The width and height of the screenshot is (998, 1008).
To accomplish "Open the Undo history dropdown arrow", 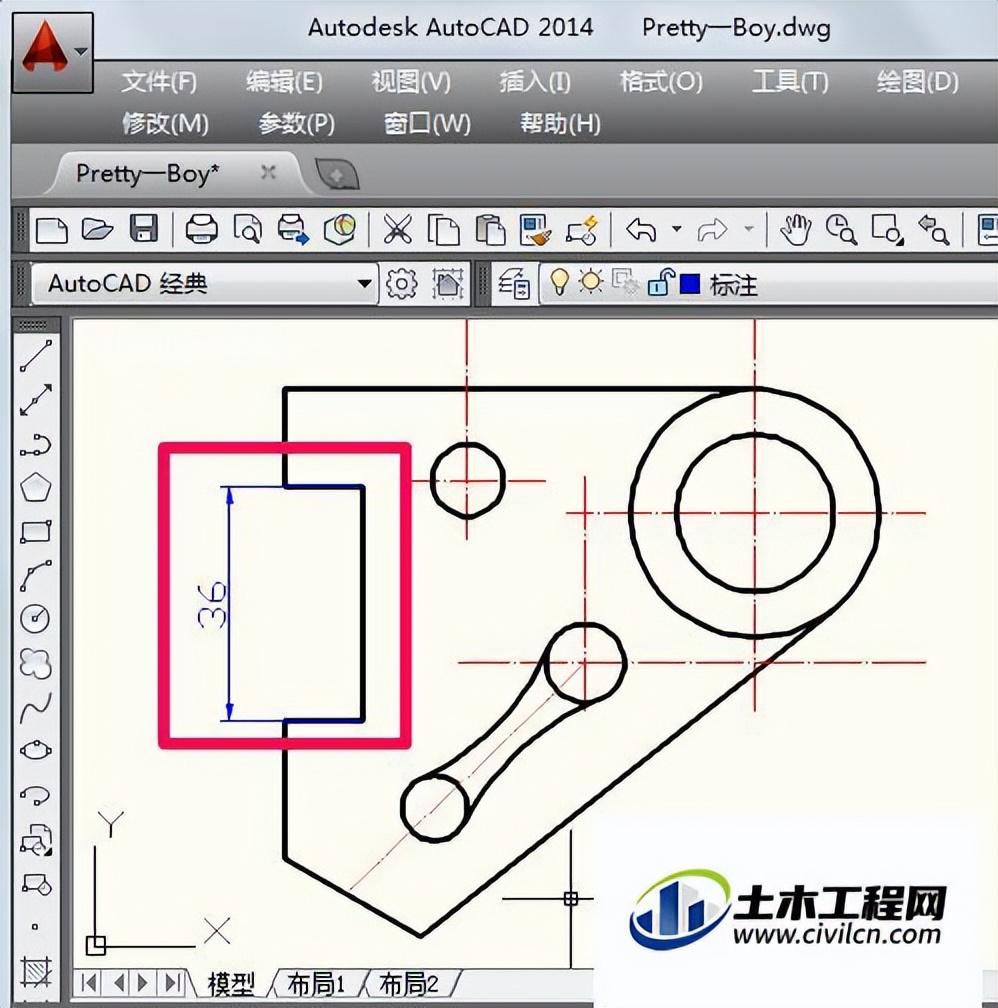I will (x=677, y=230).
